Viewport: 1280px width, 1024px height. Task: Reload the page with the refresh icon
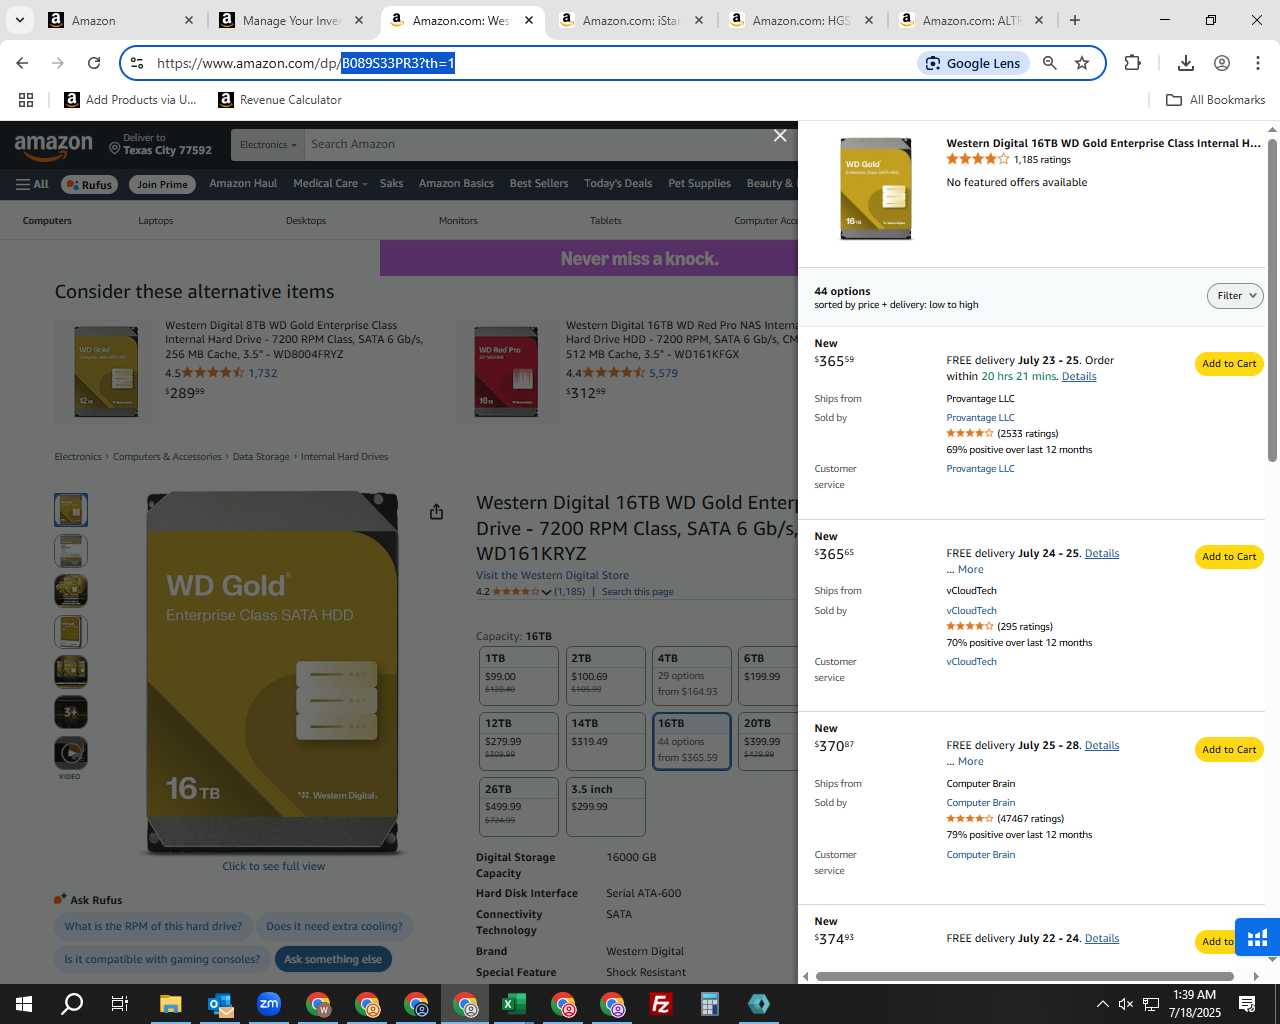click(x=94, y=63)
